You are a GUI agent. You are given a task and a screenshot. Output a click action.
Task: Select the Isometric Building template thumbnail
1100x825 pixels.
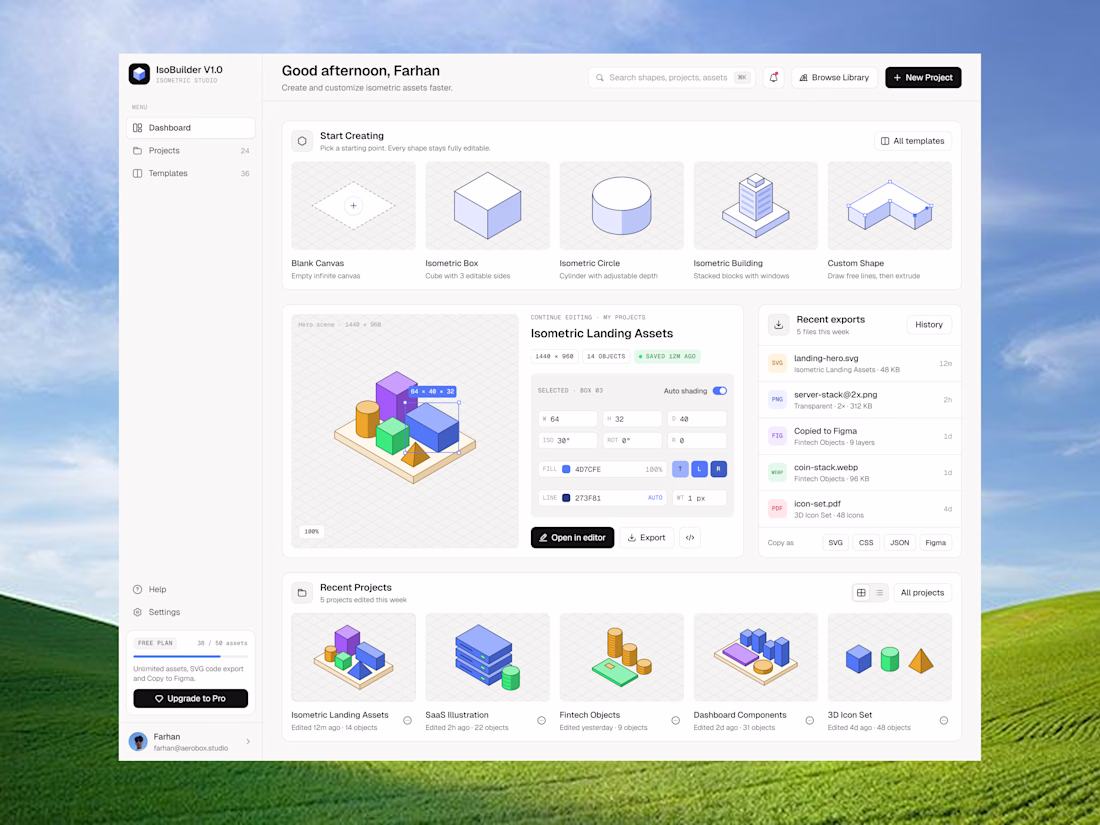tap(756, 206)
